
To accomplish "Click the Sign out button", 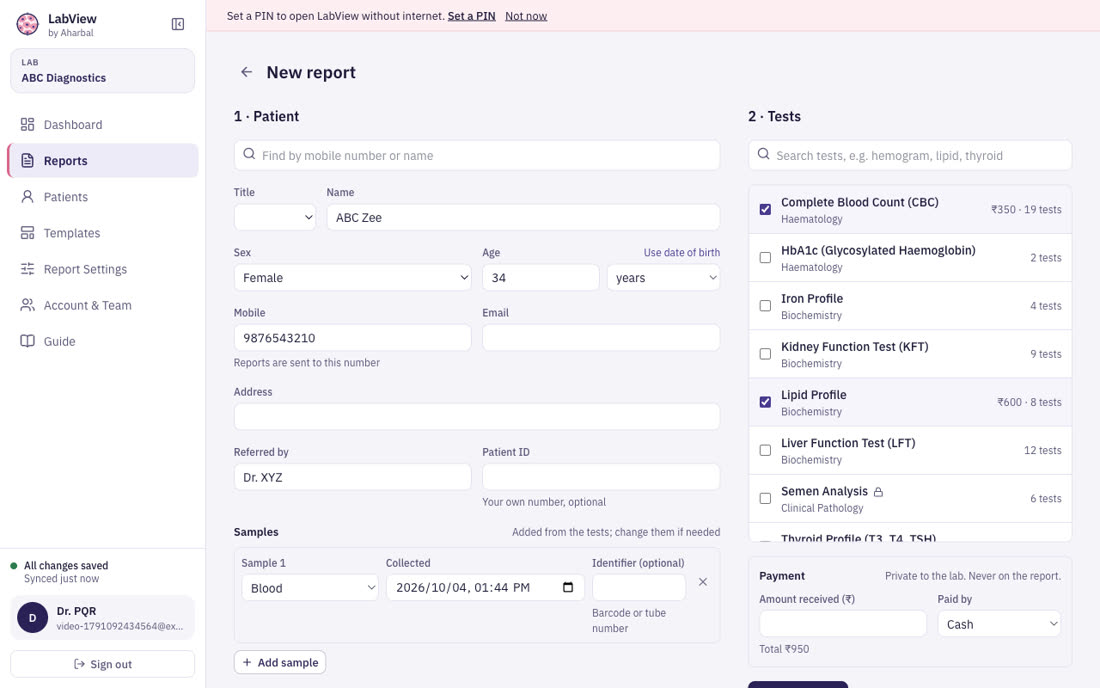I will [102, 664].
